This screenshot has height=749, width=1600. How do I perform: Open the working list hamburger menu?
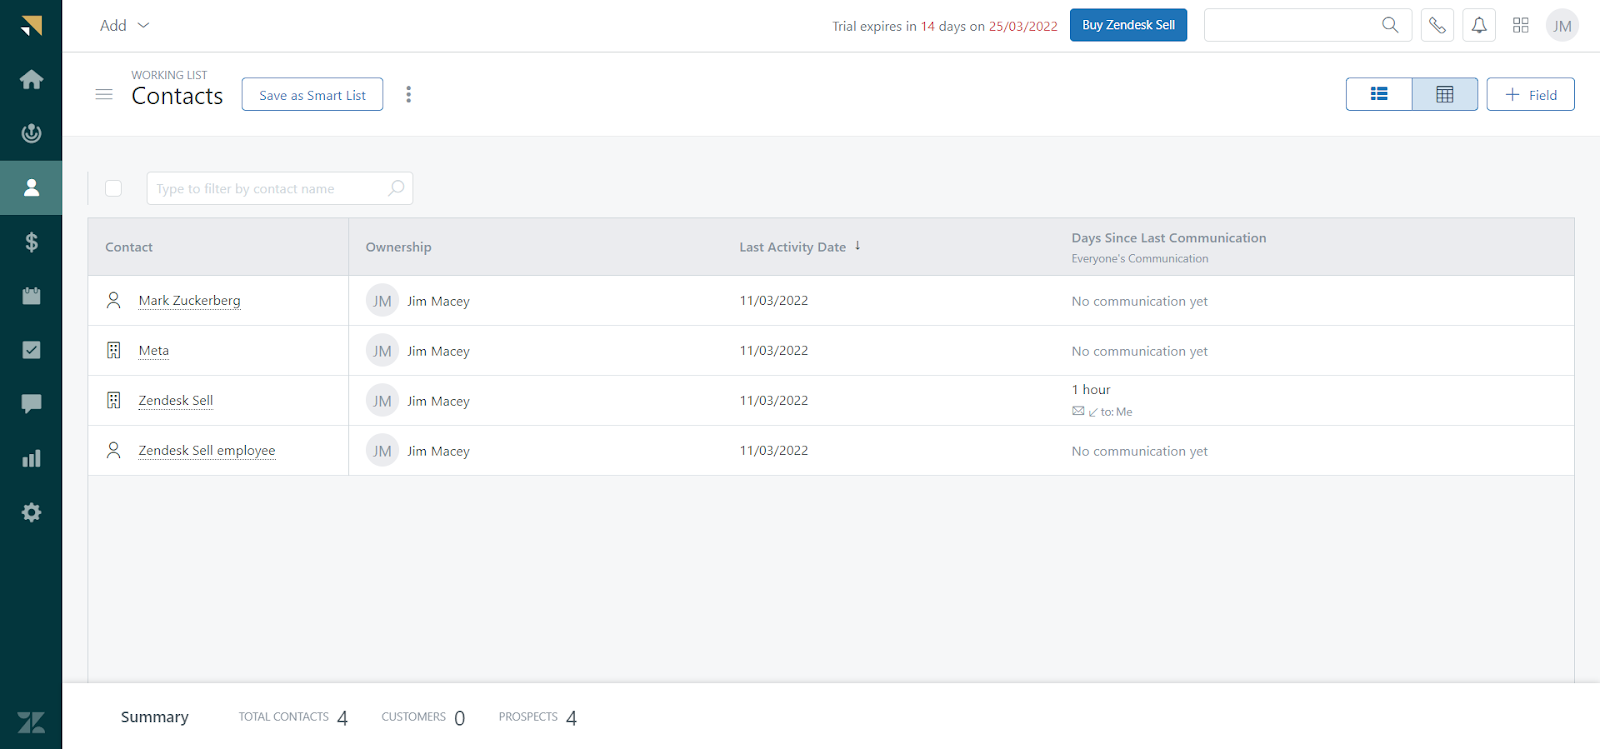click(104, 94)
